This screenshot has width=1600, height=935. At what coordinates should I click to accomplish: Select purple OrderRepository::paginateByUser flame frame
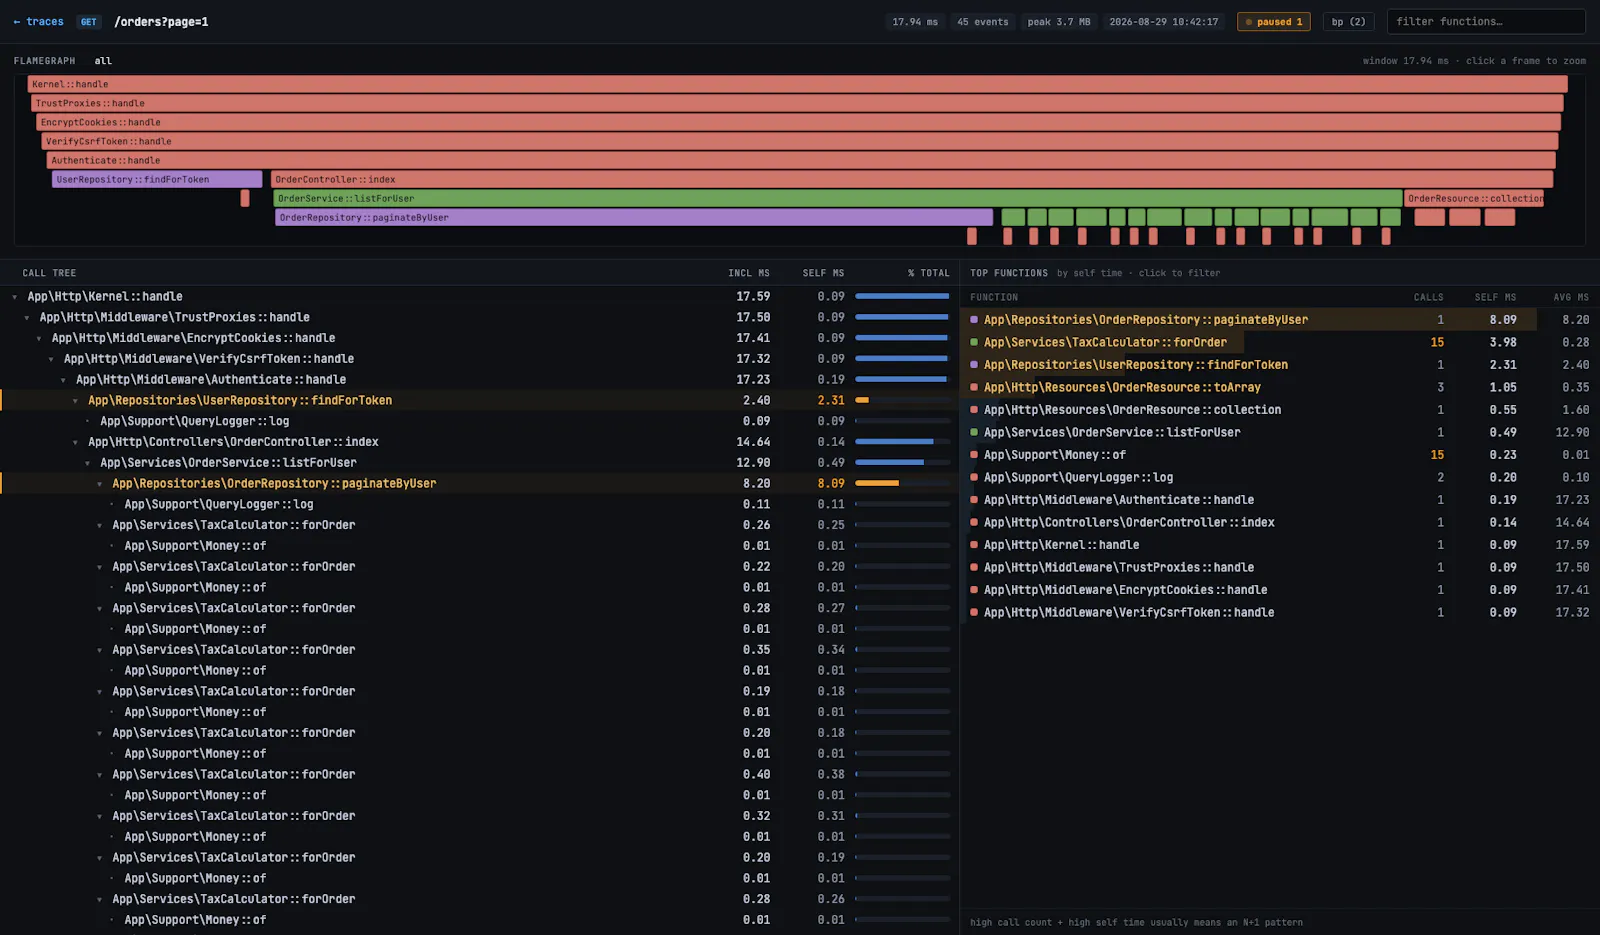634,217
